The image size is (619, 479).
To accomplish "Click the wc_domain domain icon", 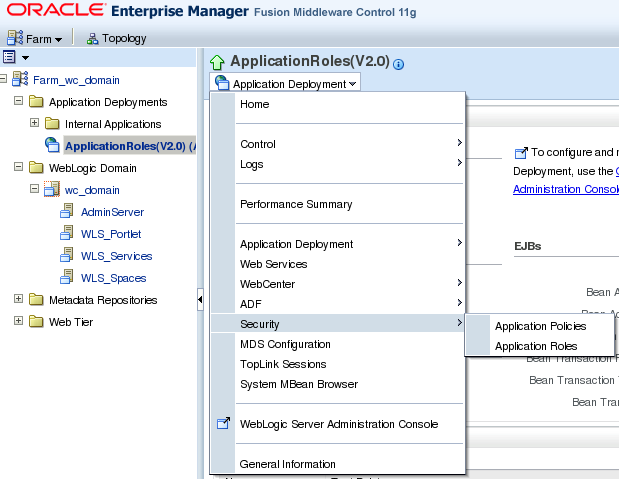I will (52, 189).
